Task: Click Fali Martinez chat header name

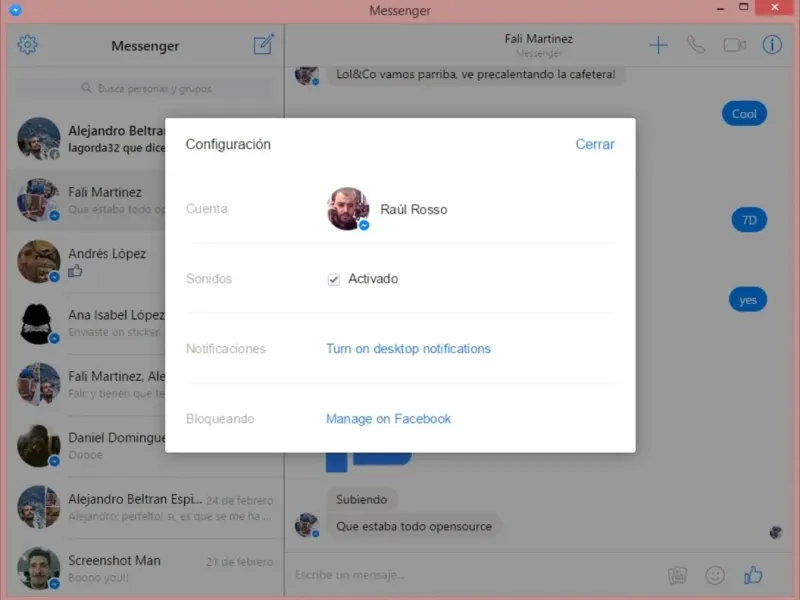Action: [x=539, y=39]
